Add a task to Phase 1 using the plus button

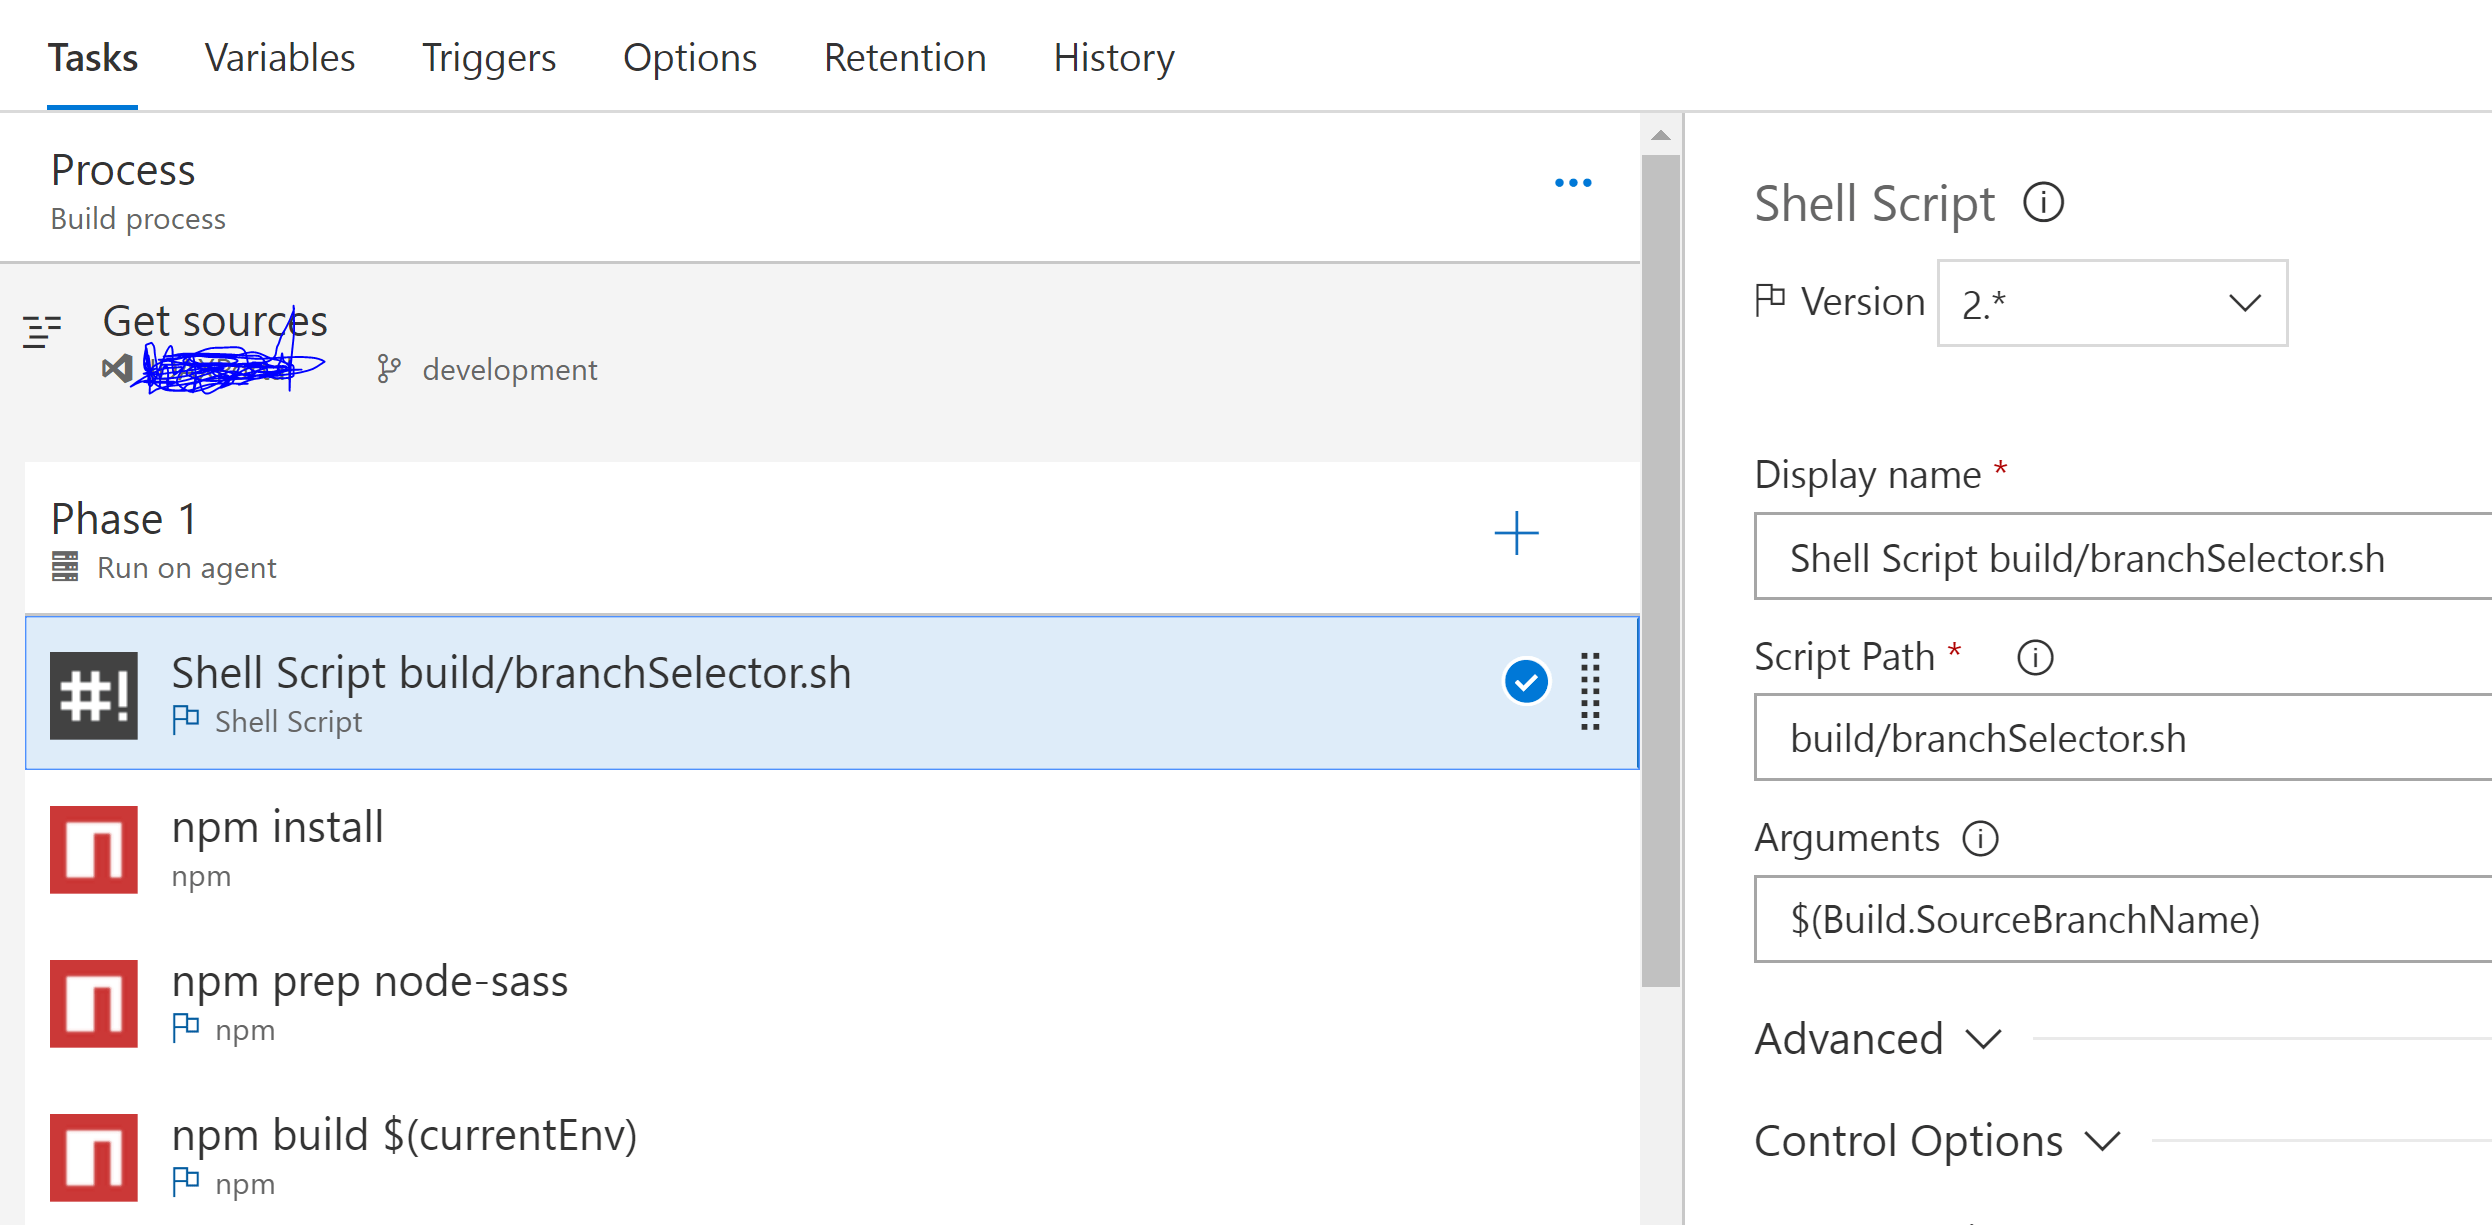[1516, 534]
